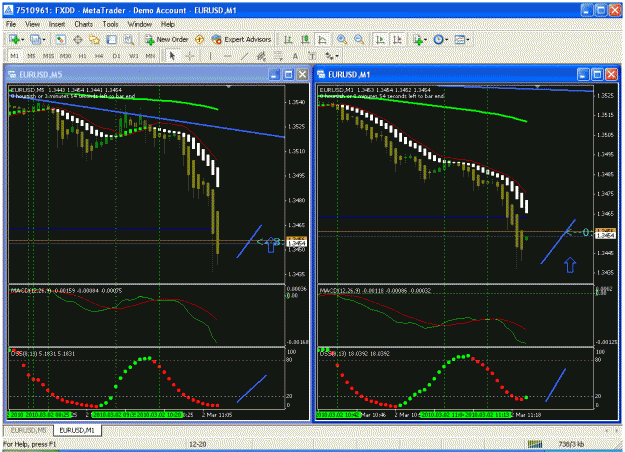Zoom out using the magnifier minus icon
Screen dimensions: 625x452
pos(359,39)
